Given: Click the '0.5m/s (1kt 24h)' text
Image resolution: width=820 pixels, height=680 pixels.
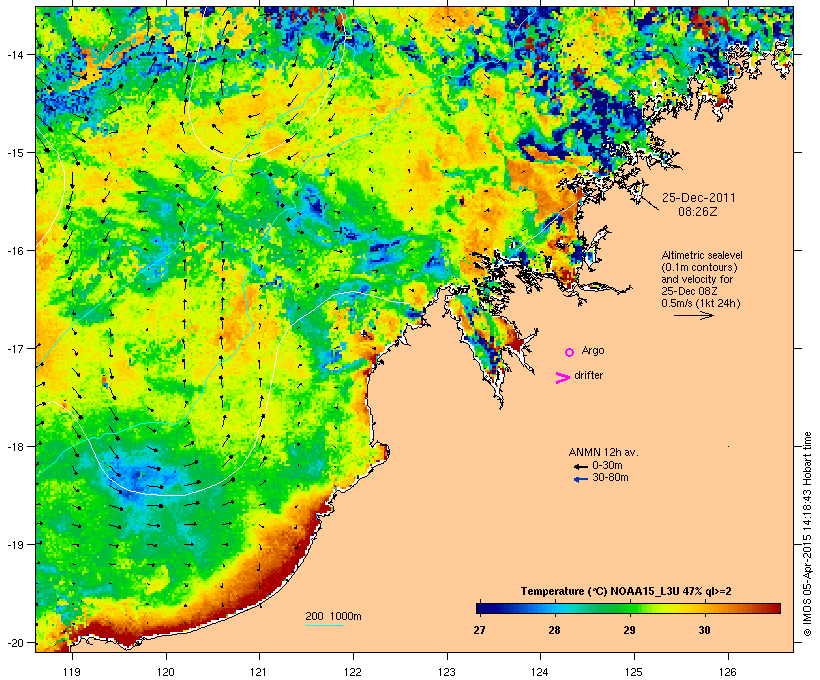Looking at the screenshot, I should point(701,303).
